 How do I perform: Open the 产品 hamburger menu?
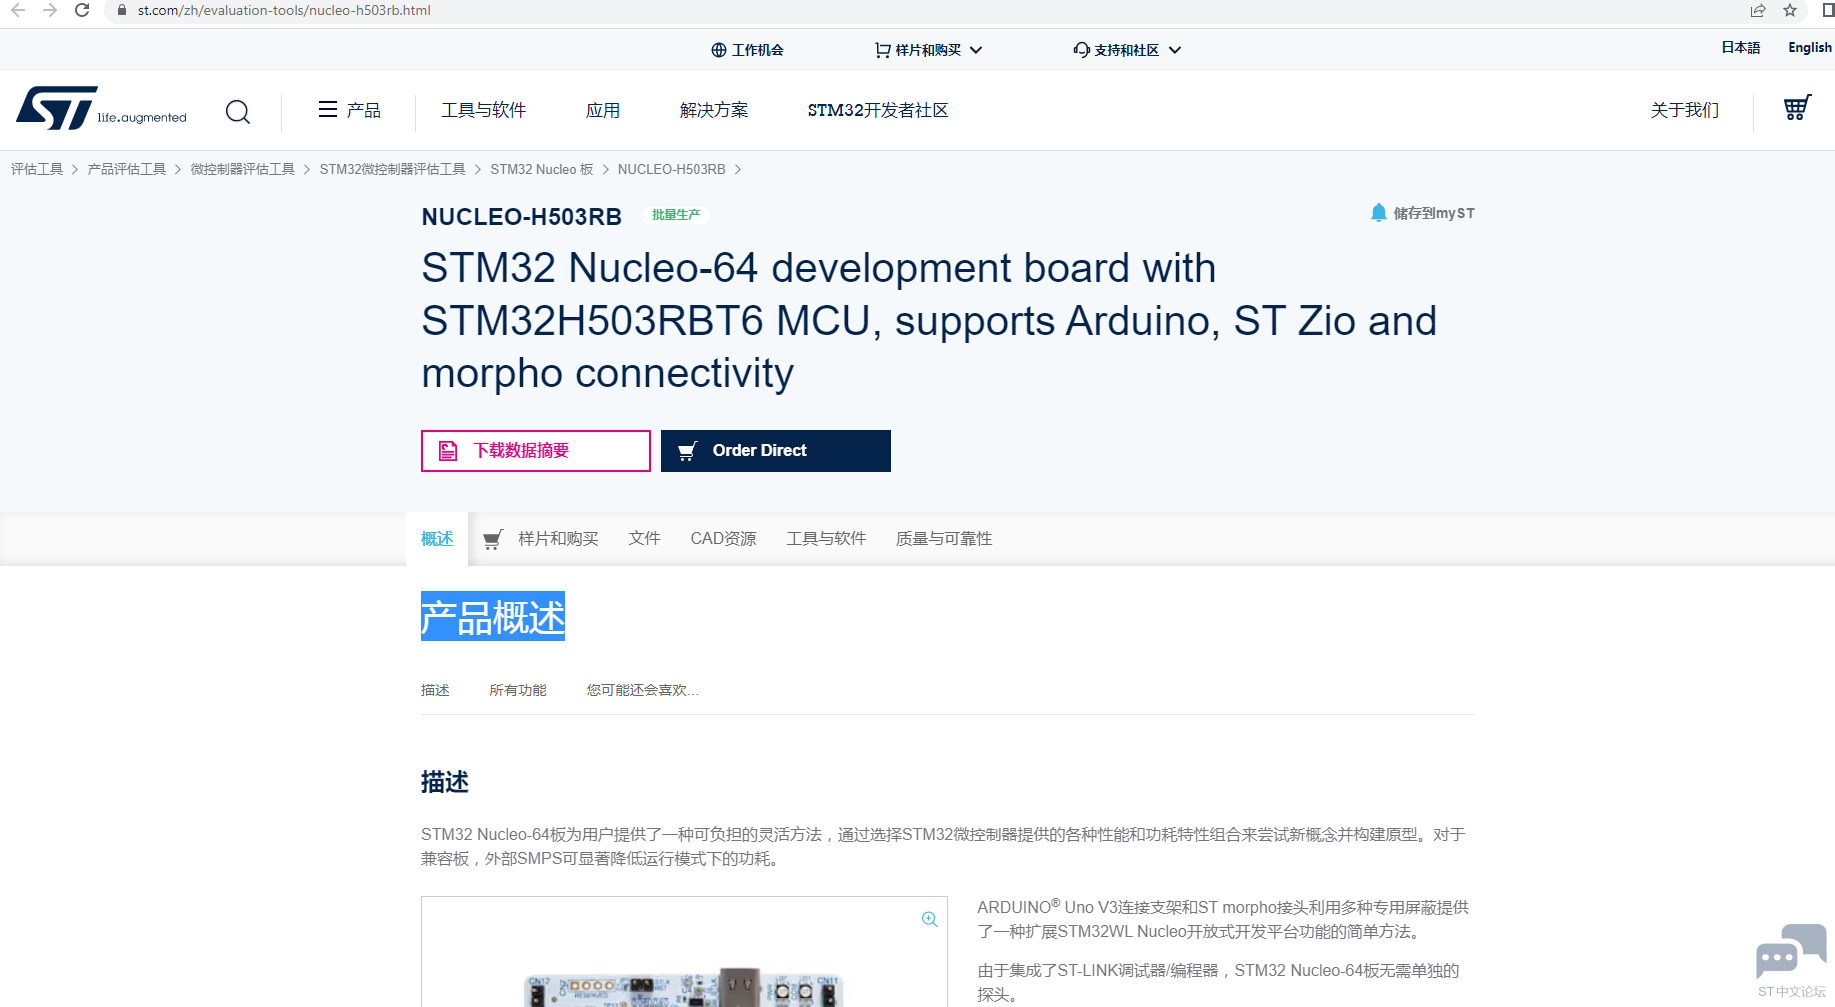(x=349, y=110)
